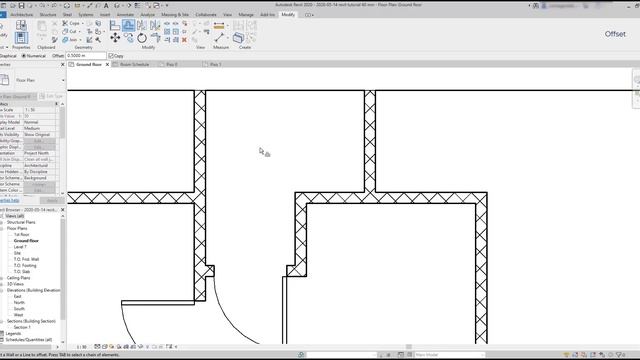Collapse the Floor Plans tree node
640x360 pixels.
tap(2, 229)
